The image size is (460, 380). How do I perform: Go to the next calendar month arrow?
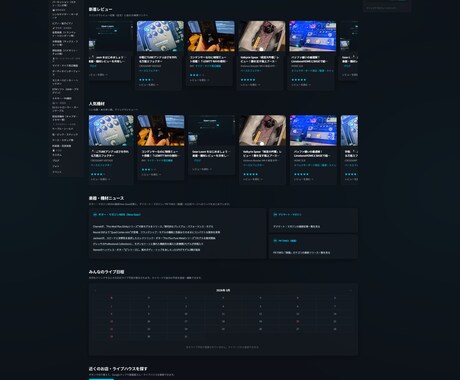pos(351,290)
